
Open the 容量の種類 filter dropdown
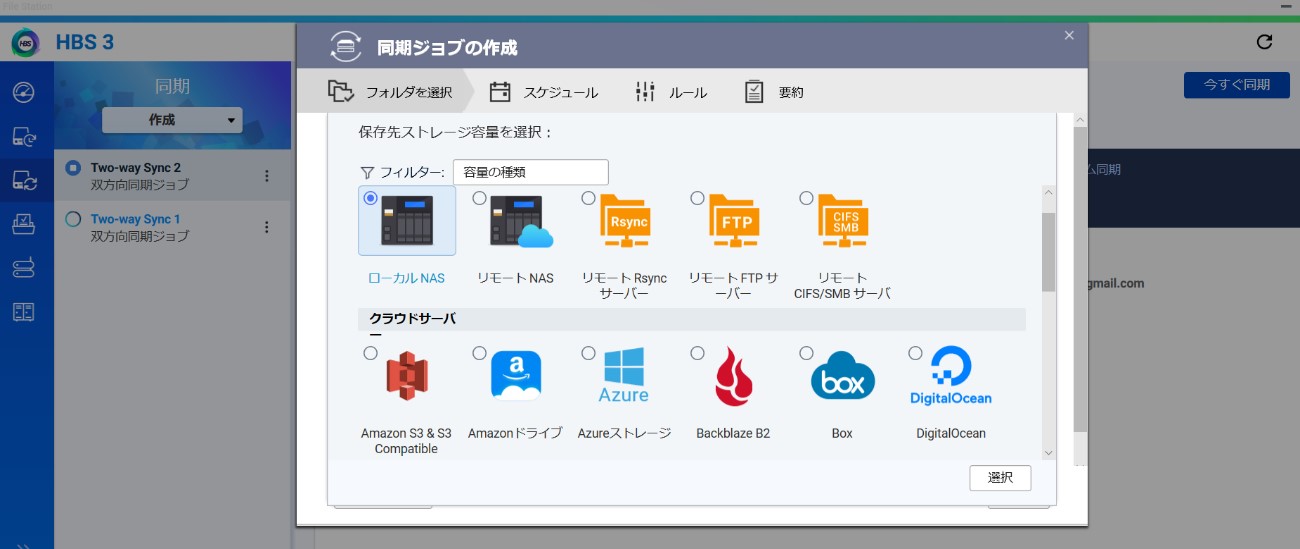pyautogui.click(x=530, y=172)
